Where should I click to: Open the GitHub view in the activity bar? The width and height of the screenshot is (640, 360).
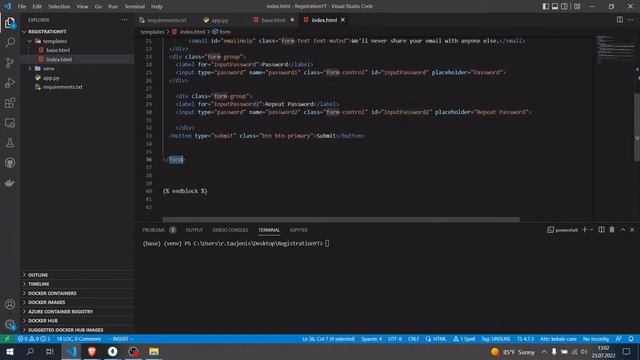(x=10, y=162)
